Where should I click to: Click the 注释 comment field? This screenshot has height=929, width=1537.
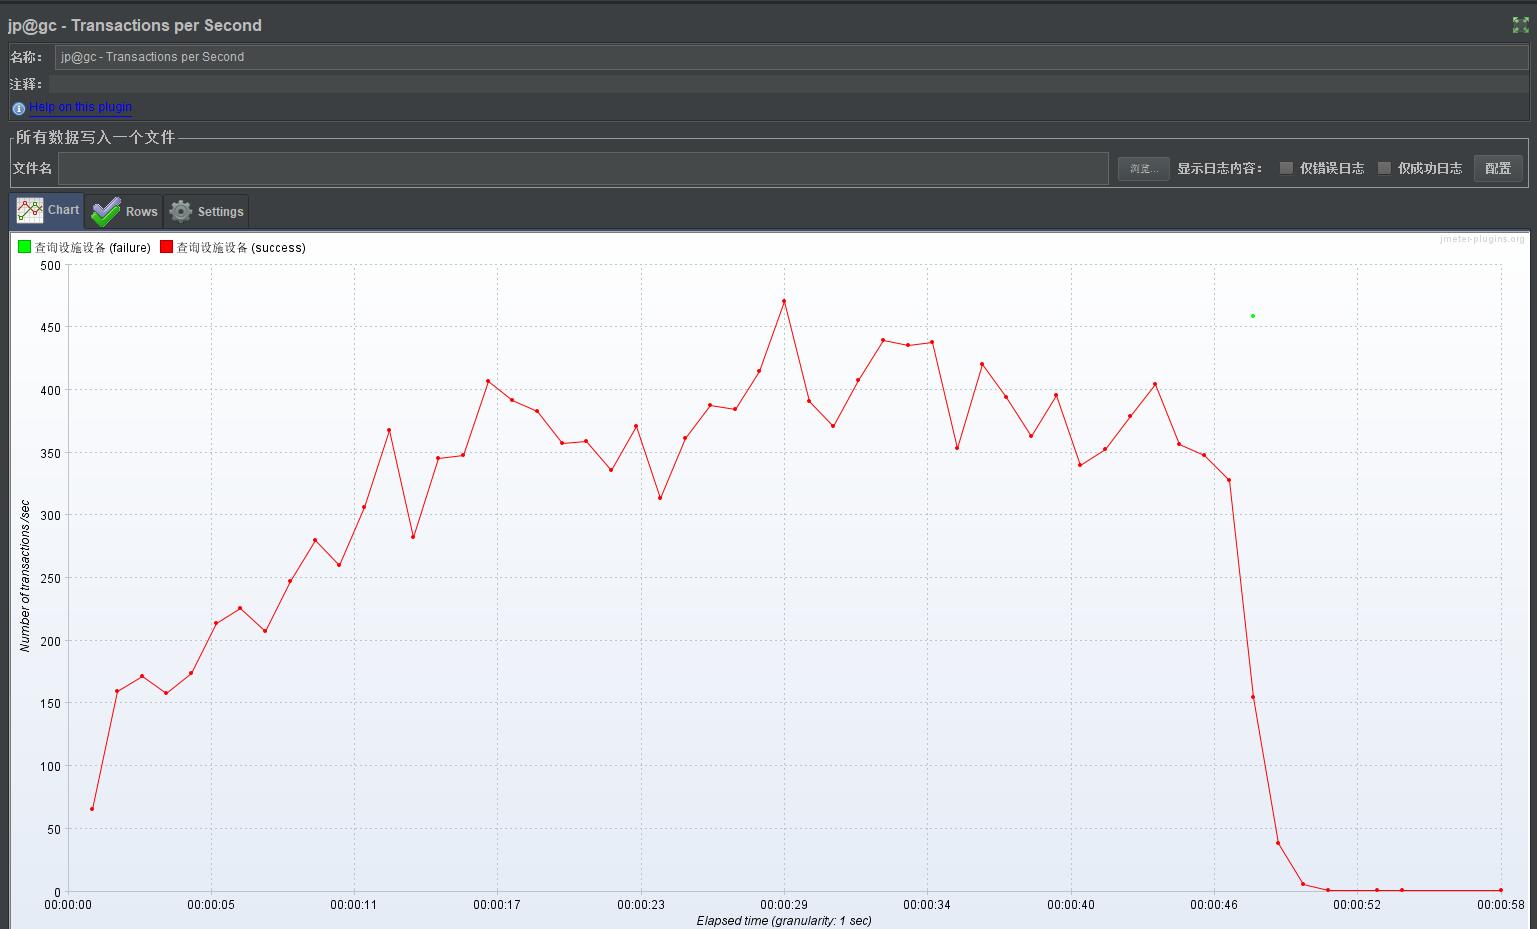[x=790, y=84]
